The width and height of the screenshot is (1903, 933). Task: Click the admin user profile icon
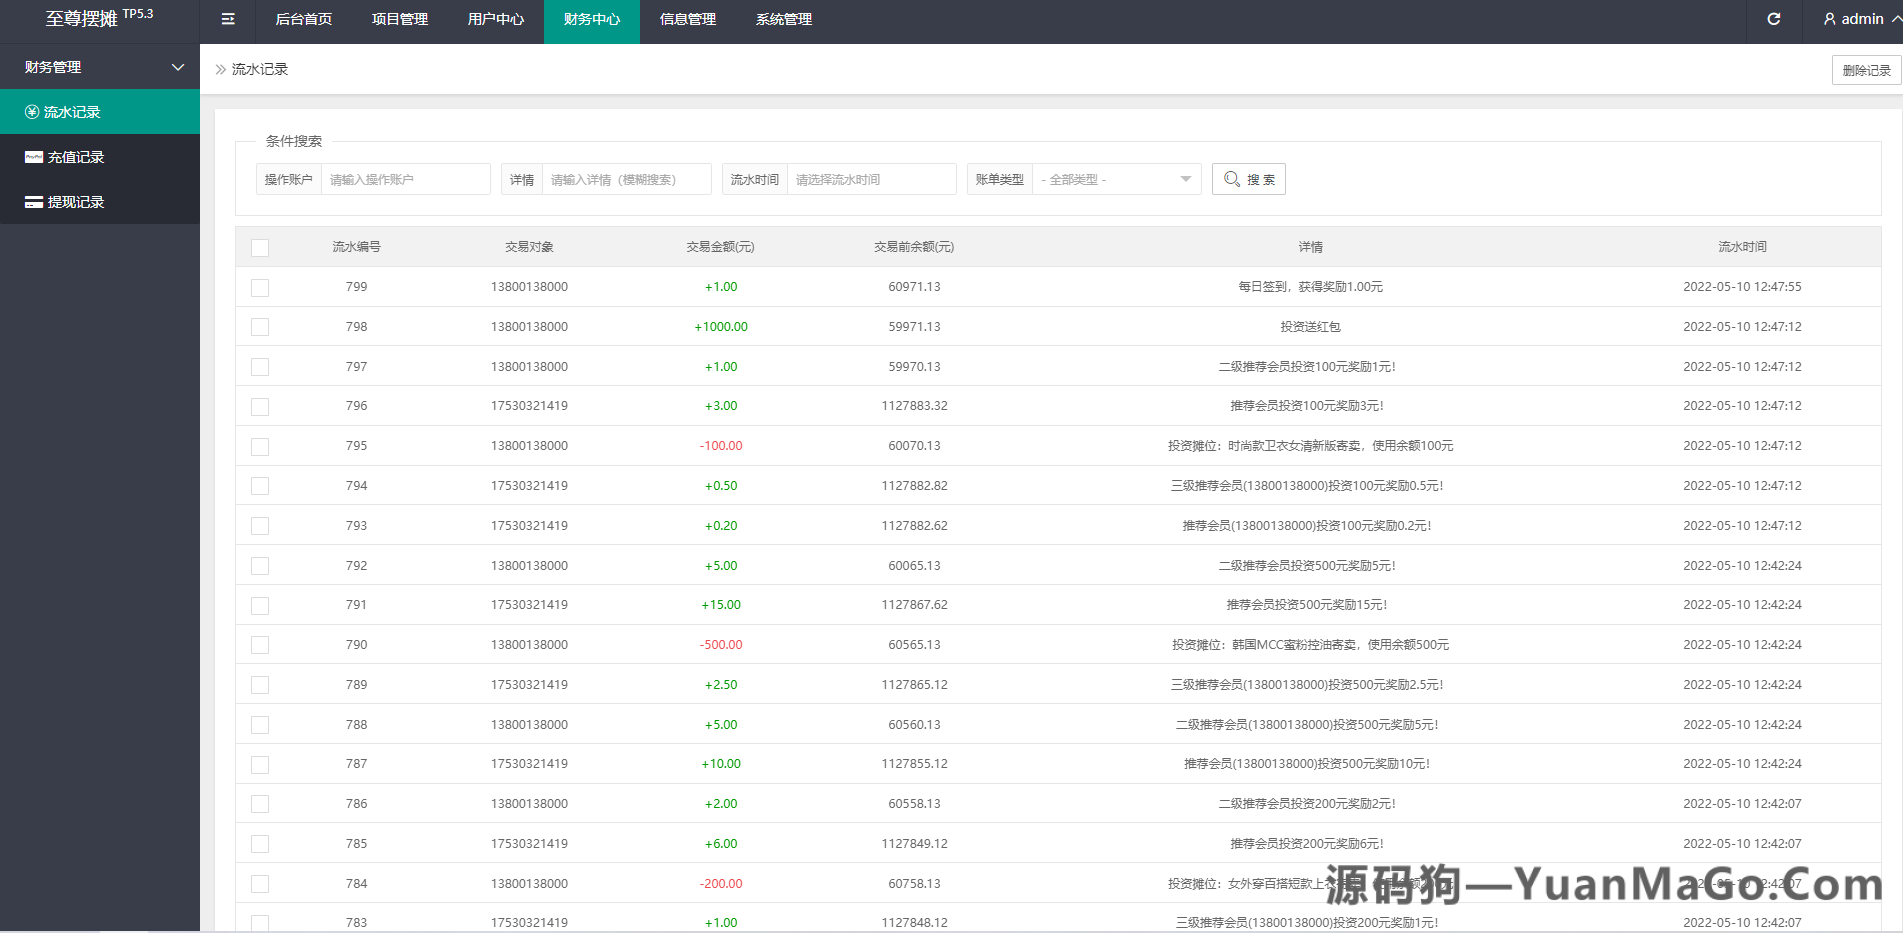1829,19
